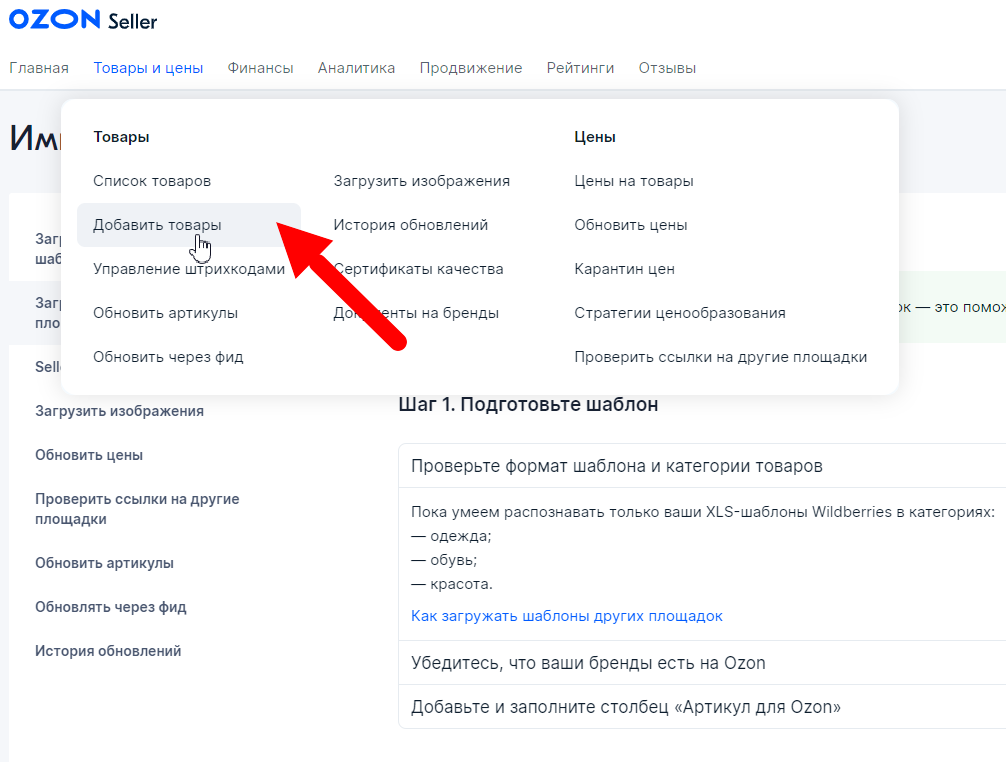
Task: Open sidebar item Обновить артикулы
Action: 105,563
